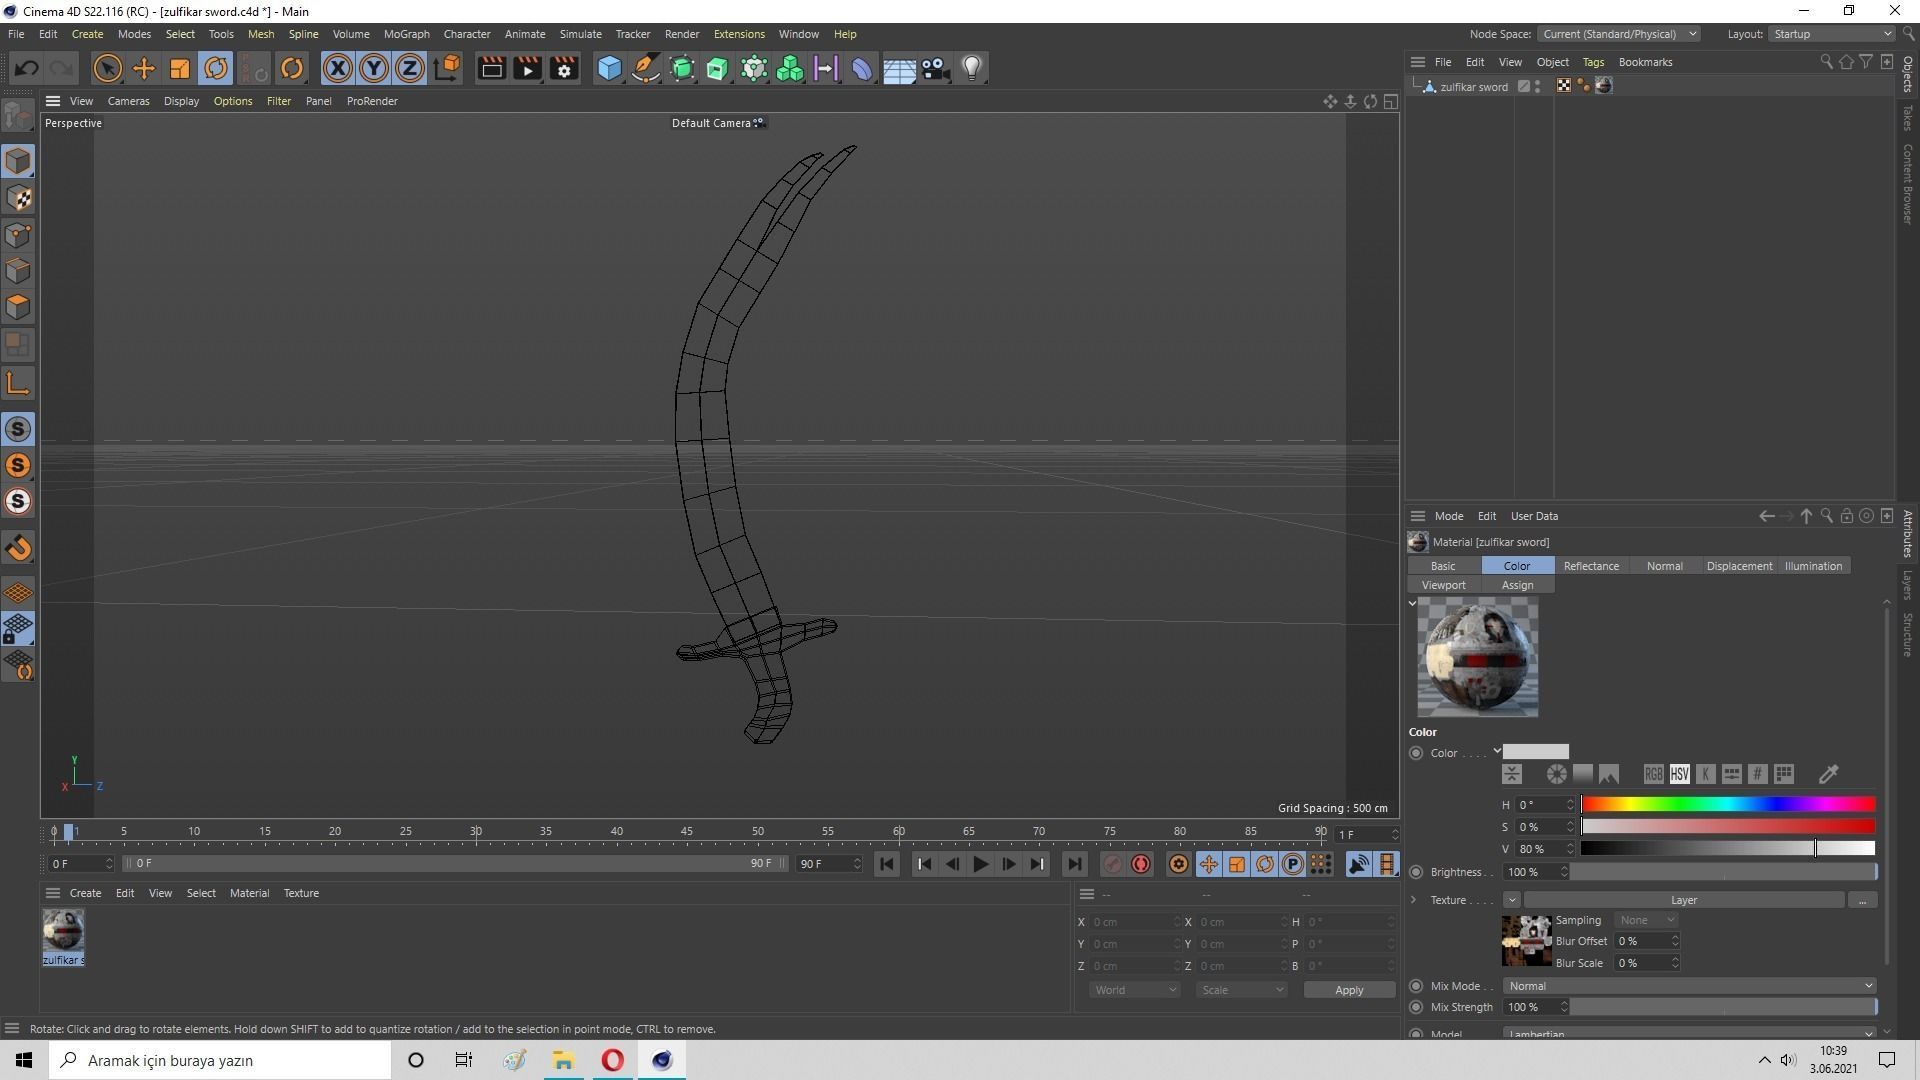Search in Object Manager magnifier
1920x1080 pixels.
1826,62
